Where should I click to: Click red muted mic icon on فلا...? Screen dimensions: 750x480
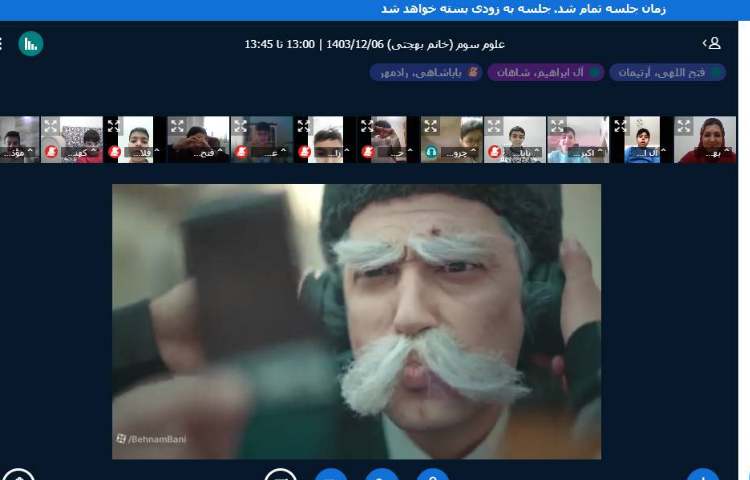point(114,152)
